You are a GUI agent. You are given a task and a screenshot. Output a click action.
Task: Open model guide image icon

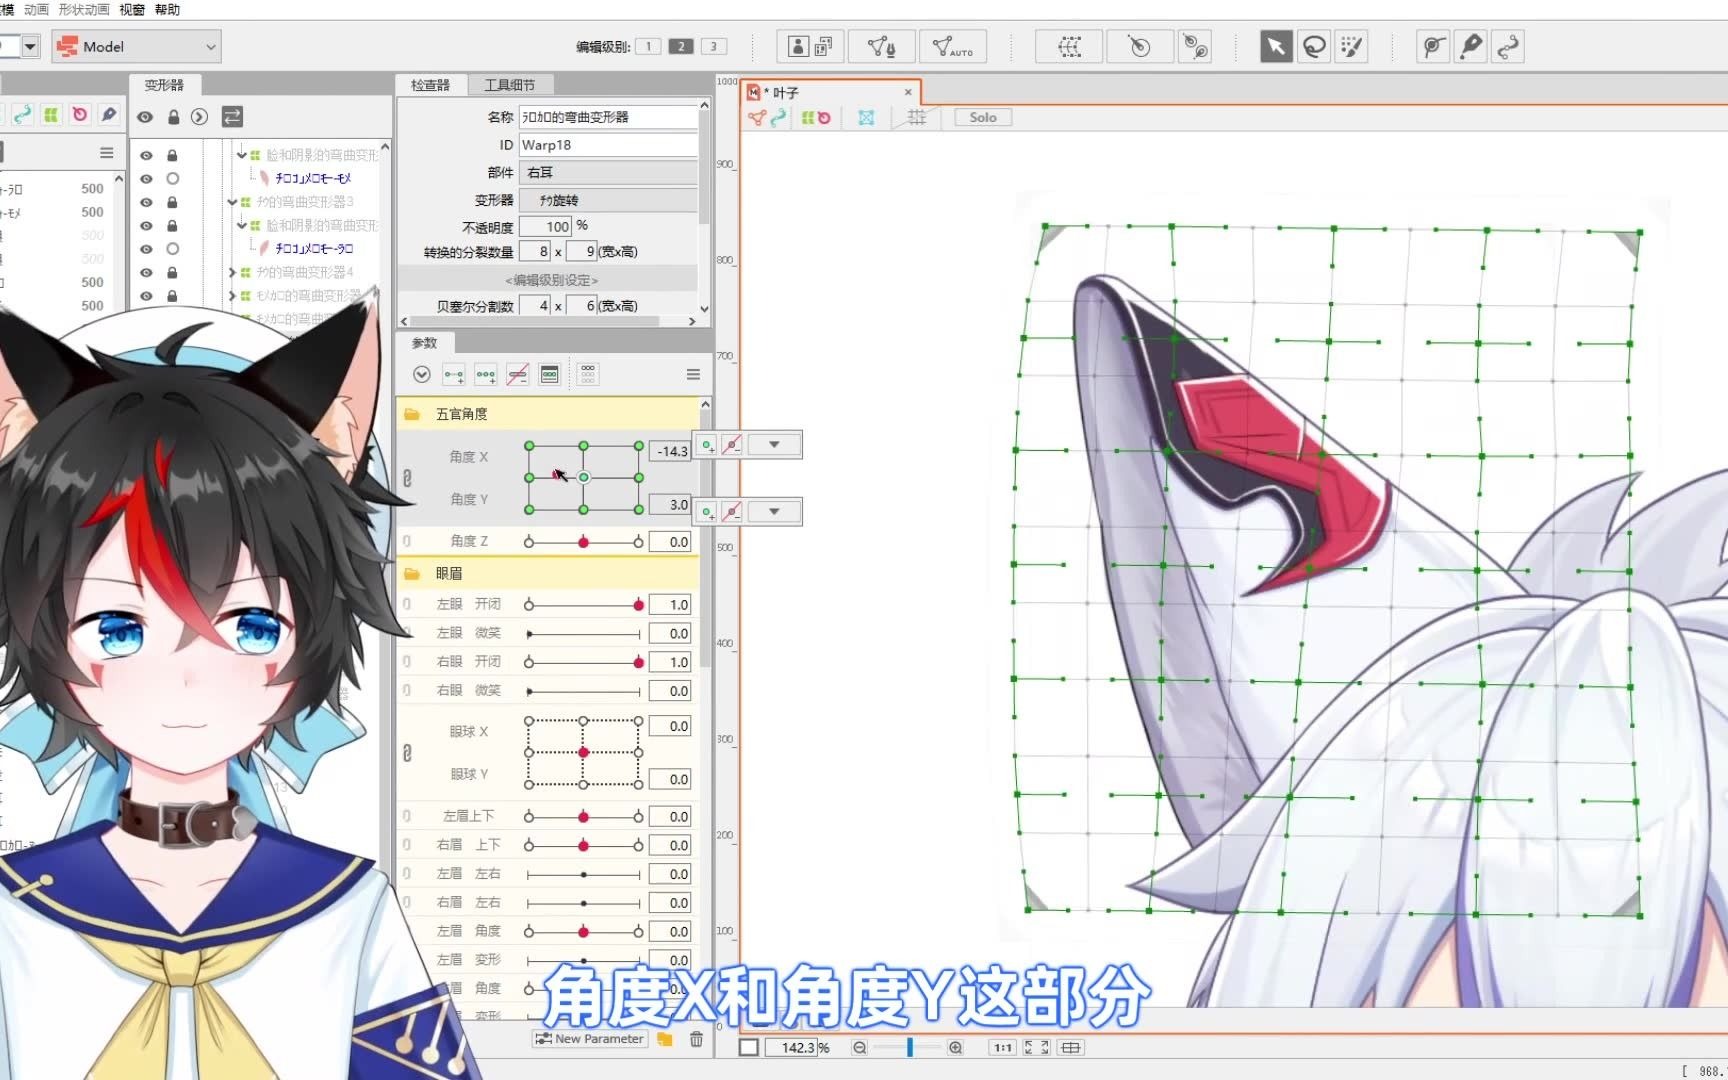[x=798, y=46]
